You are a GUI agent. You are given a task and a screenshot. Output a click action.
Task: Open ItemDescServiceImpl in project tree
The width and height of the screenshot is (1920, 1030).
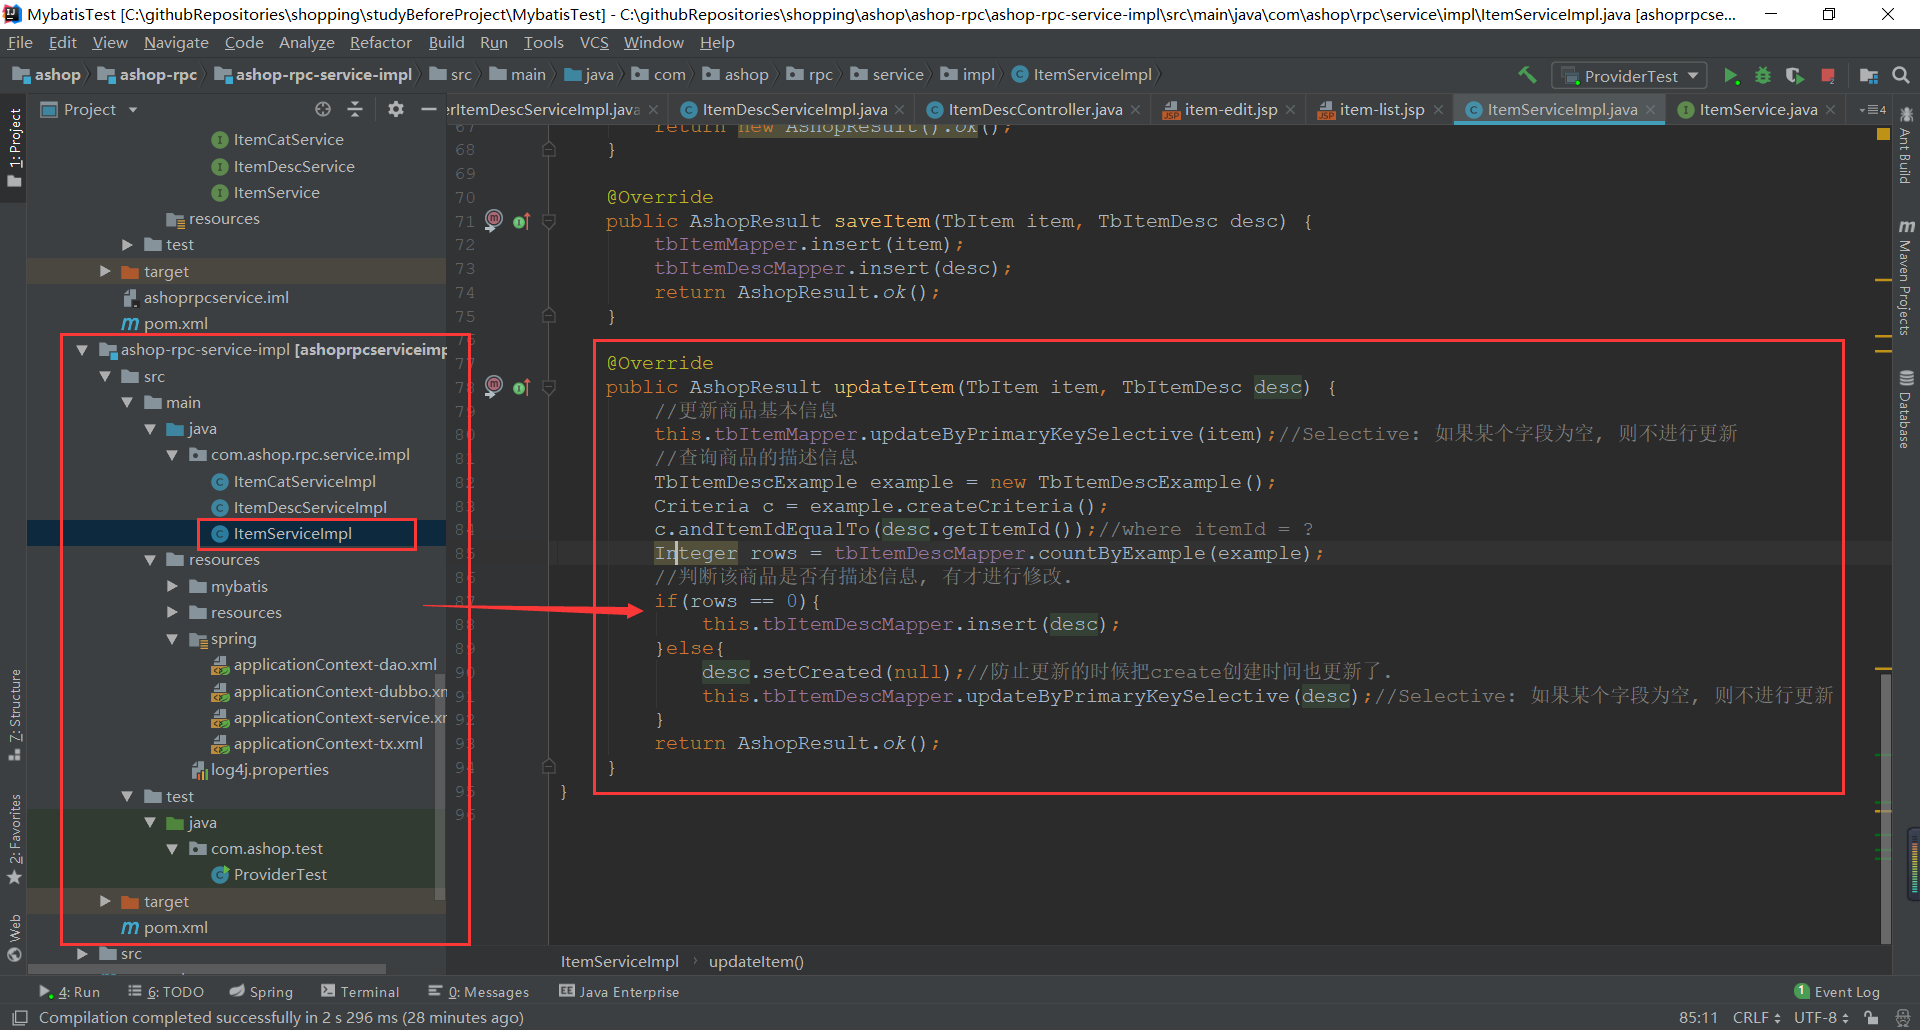point(310,508)
